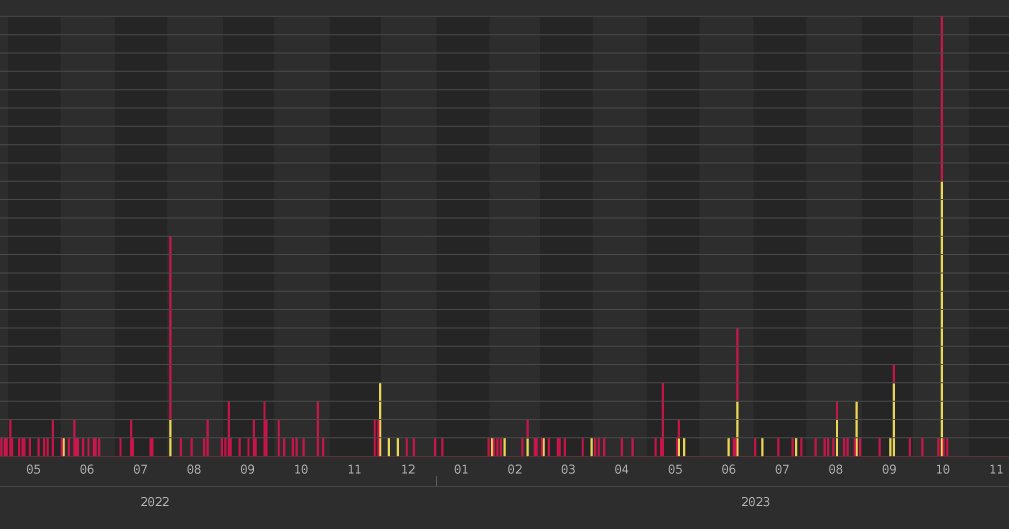1009x529 pixels.
Task: Click the month label 08 under 2022
Action: [x=194, y=470]
